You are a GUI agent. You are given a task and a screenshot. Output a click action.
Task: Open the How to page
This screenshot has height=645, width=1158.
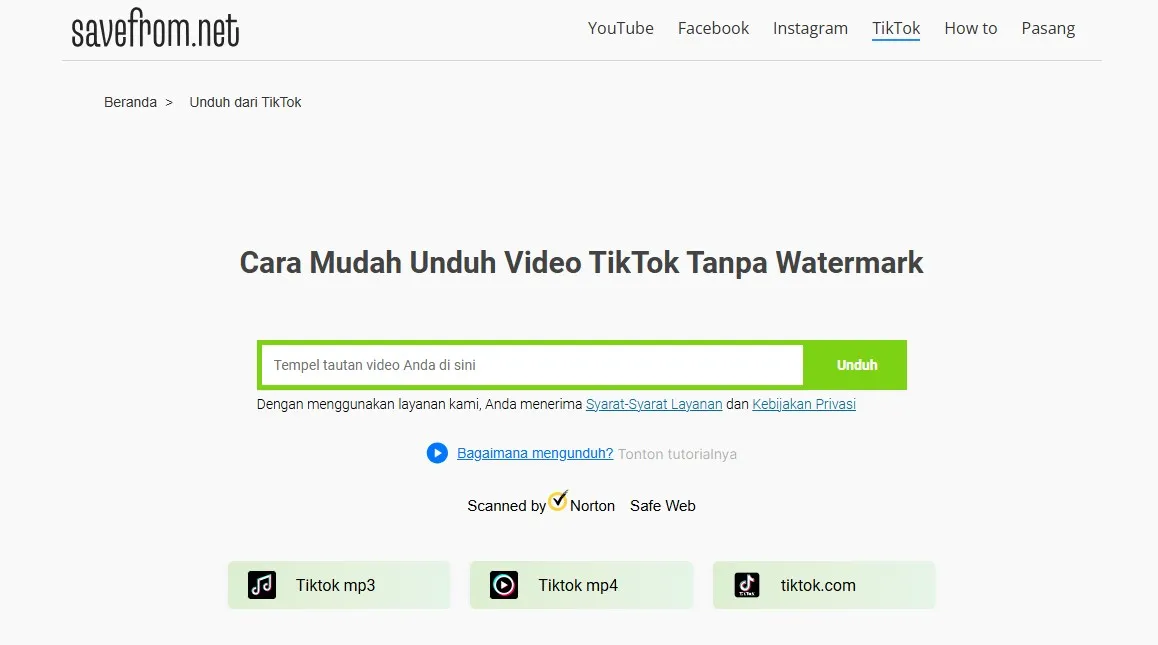click(x=970, y=28)
